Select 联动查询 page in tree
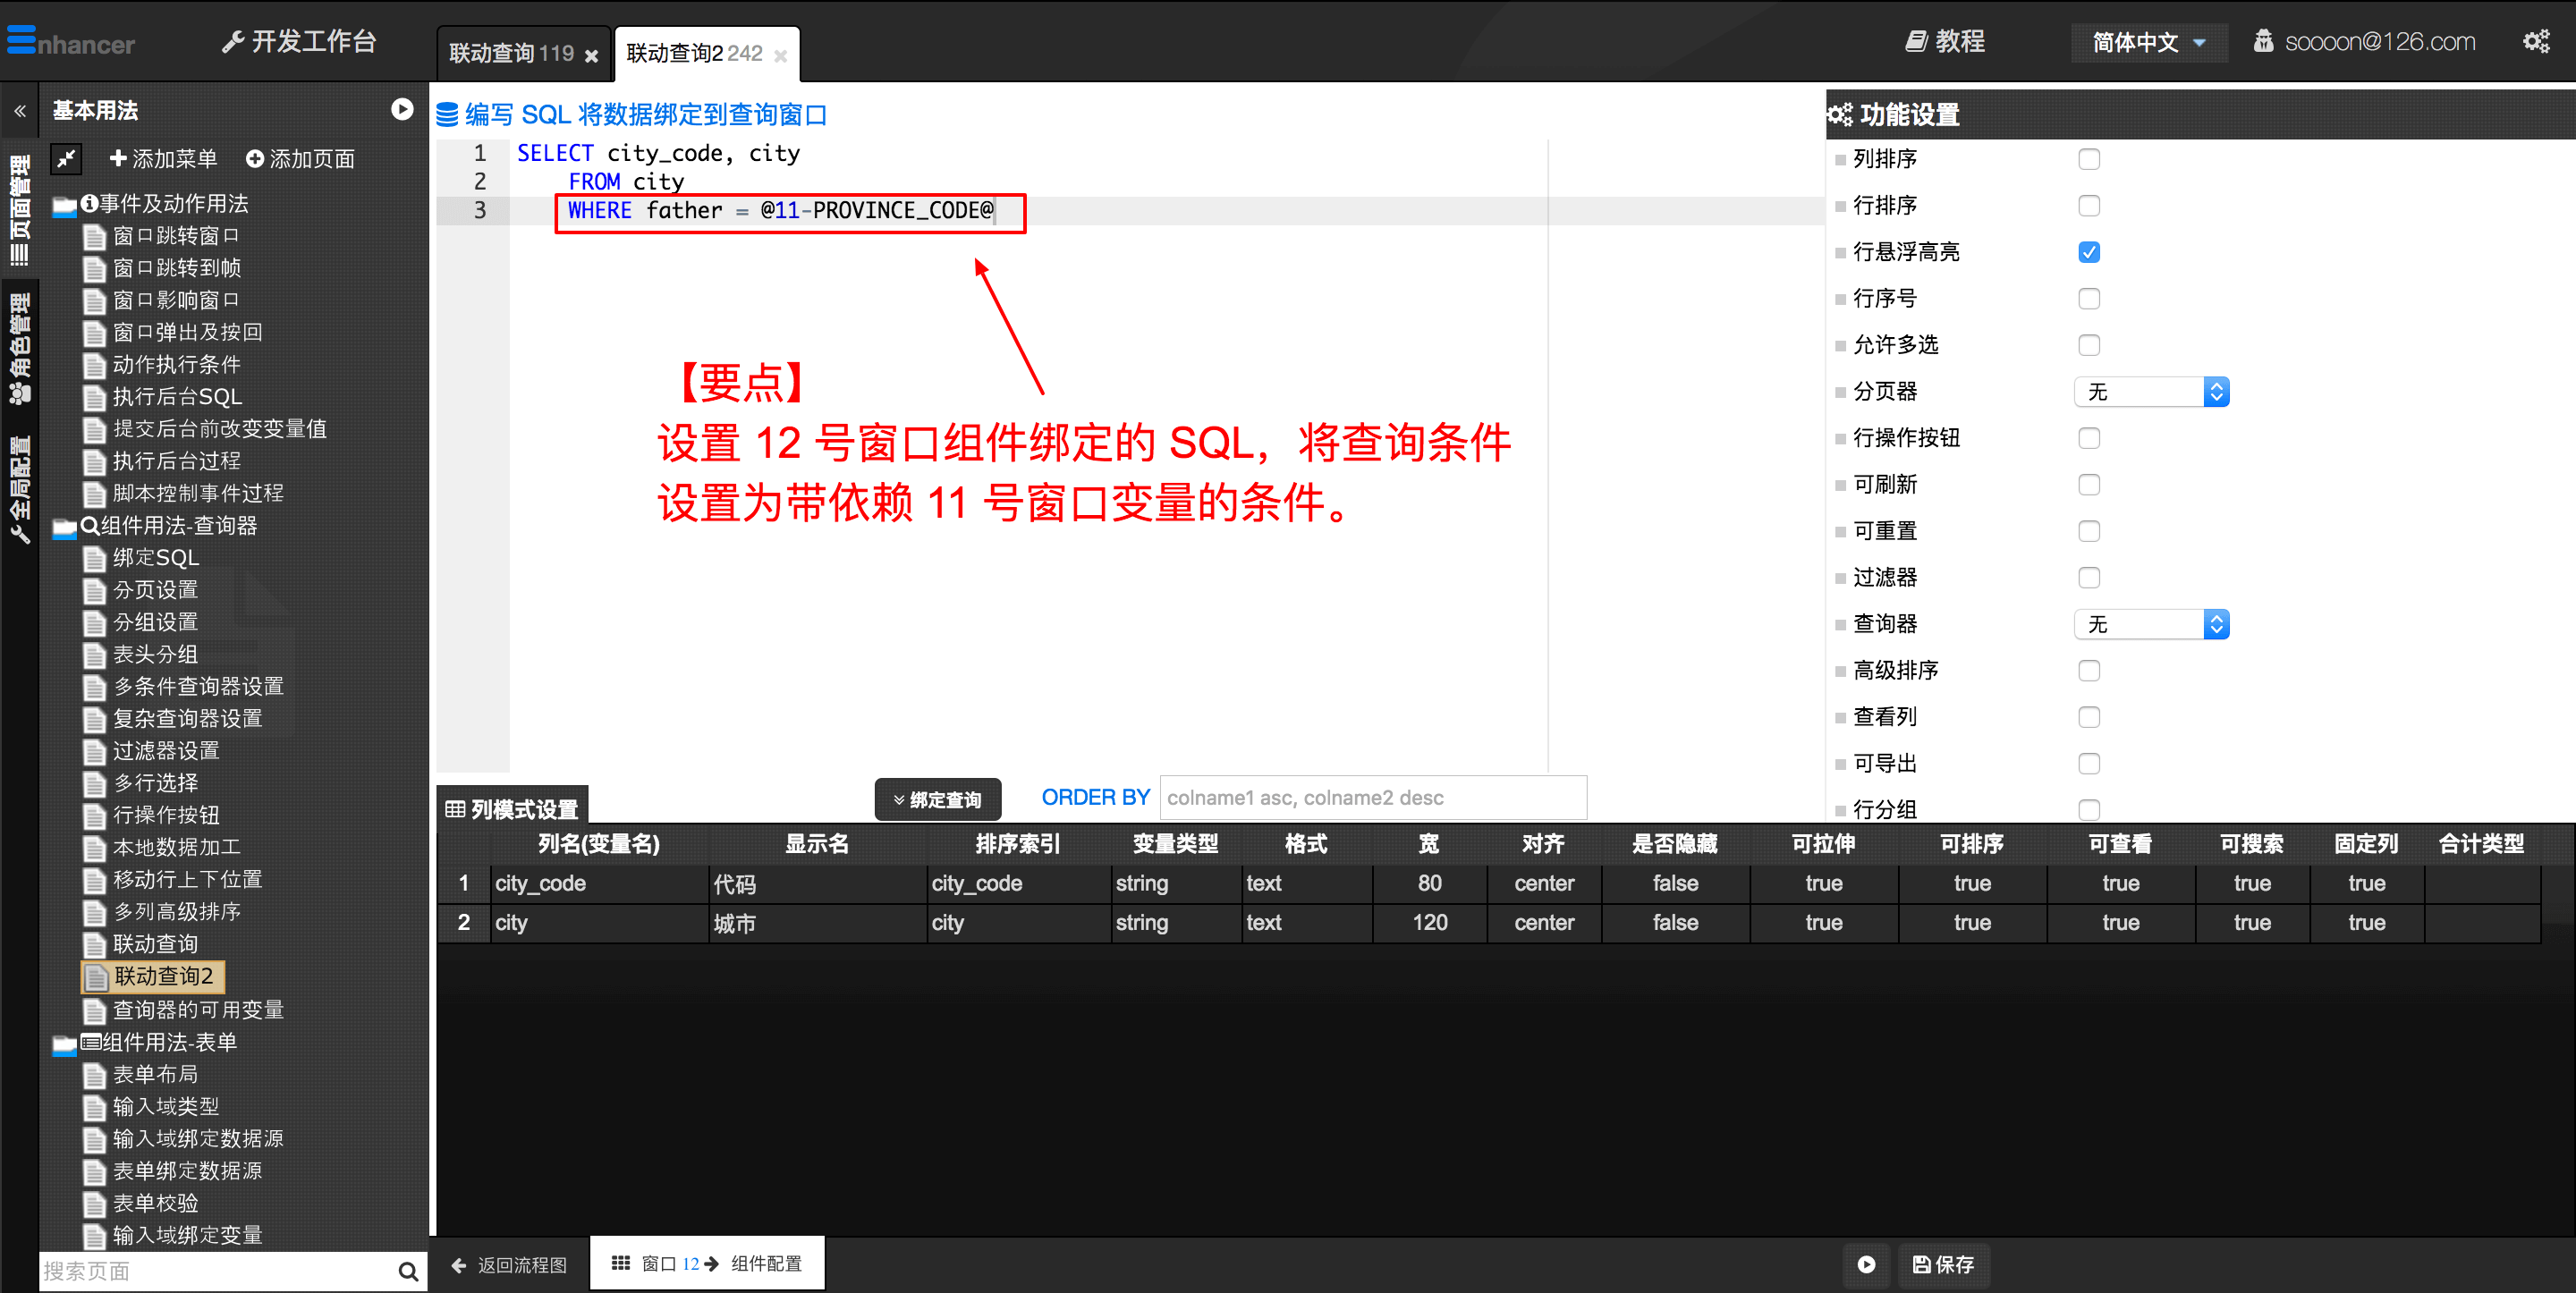2576x1293 pixels. (155, 944)
